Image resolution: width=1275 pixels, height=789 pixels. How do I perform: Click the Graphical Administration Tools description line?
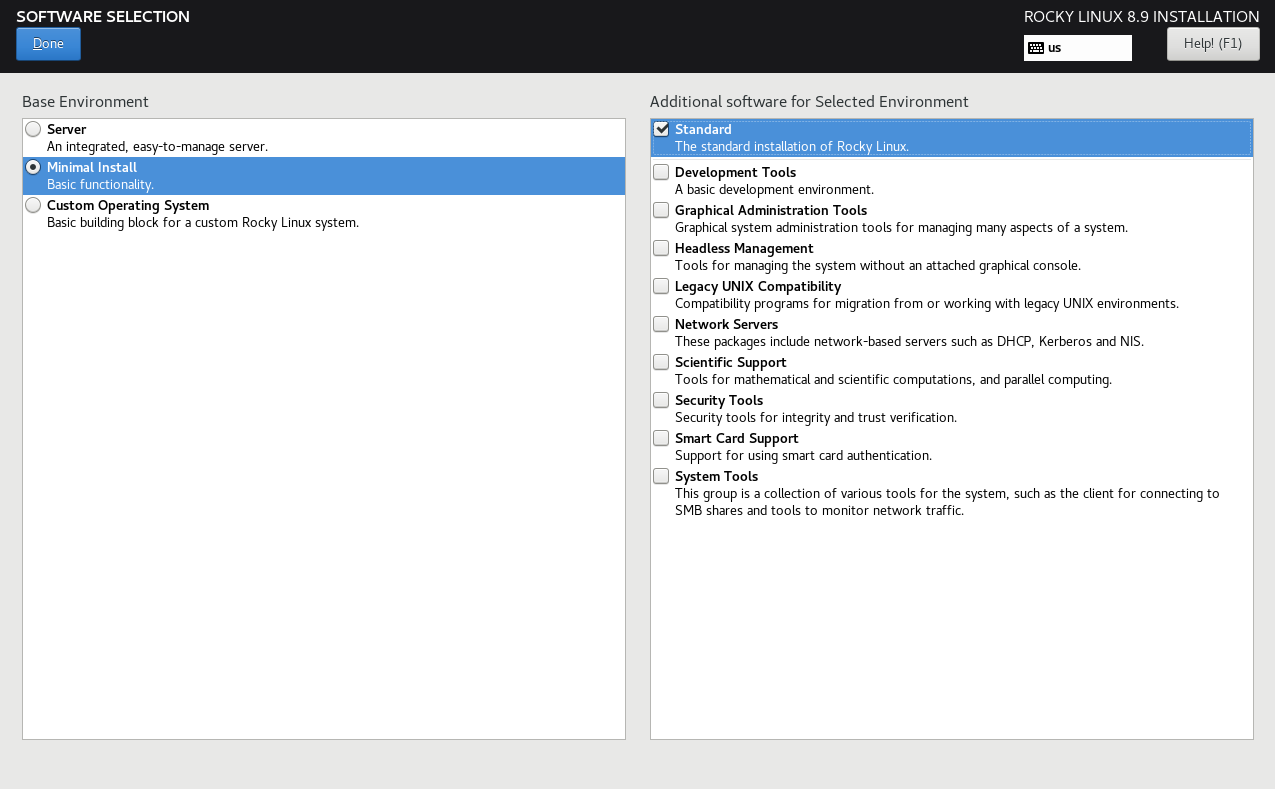pos(901,228)
